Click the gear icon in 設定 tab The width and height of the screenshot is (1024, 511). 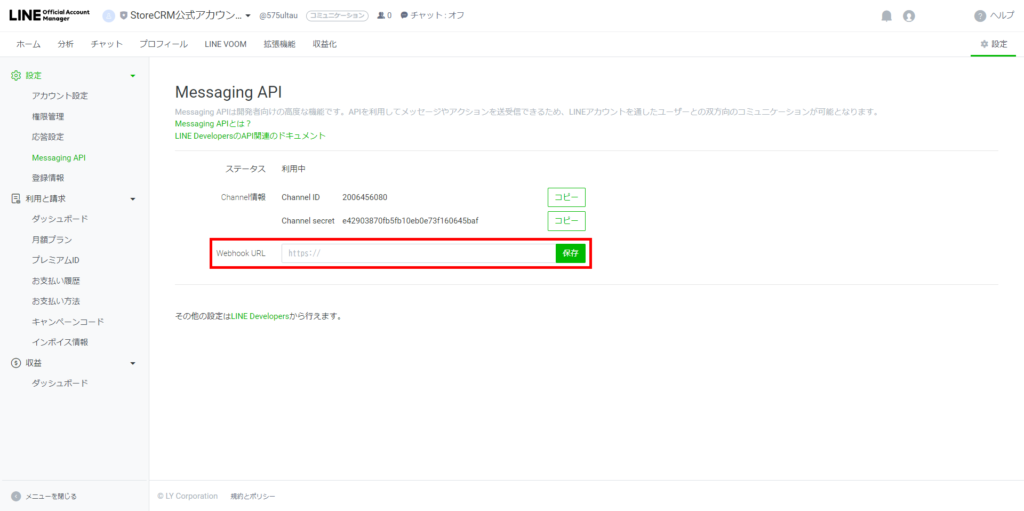984,44
